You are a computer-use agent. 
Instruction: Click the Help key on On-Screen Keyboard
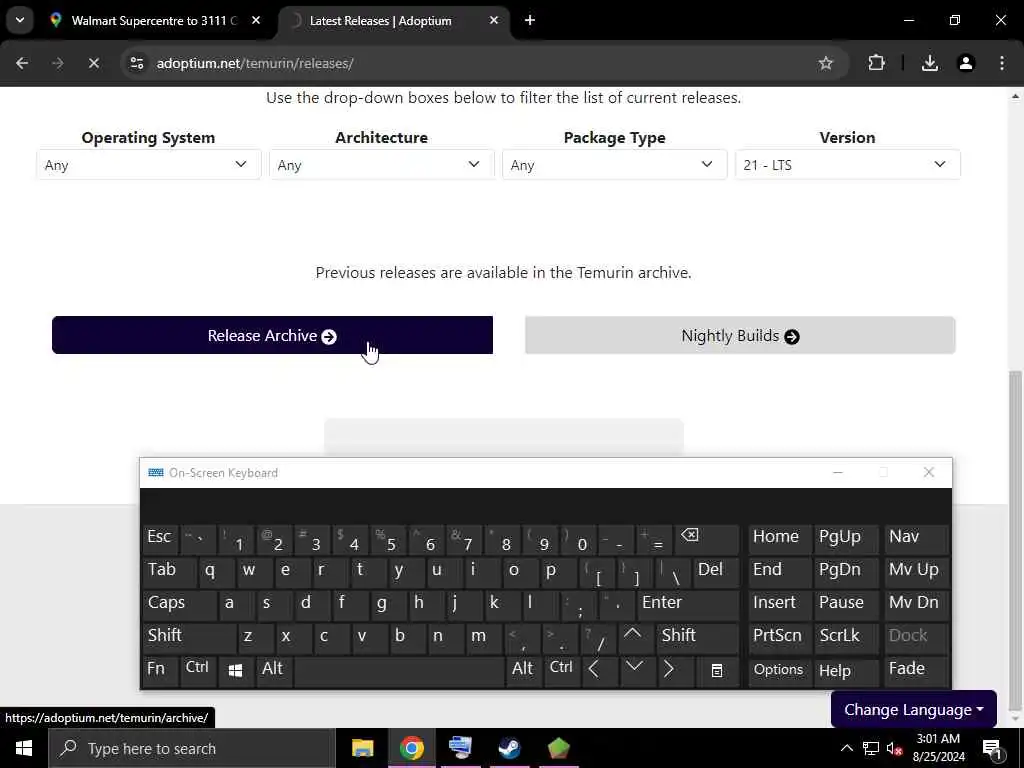(846, 669)
